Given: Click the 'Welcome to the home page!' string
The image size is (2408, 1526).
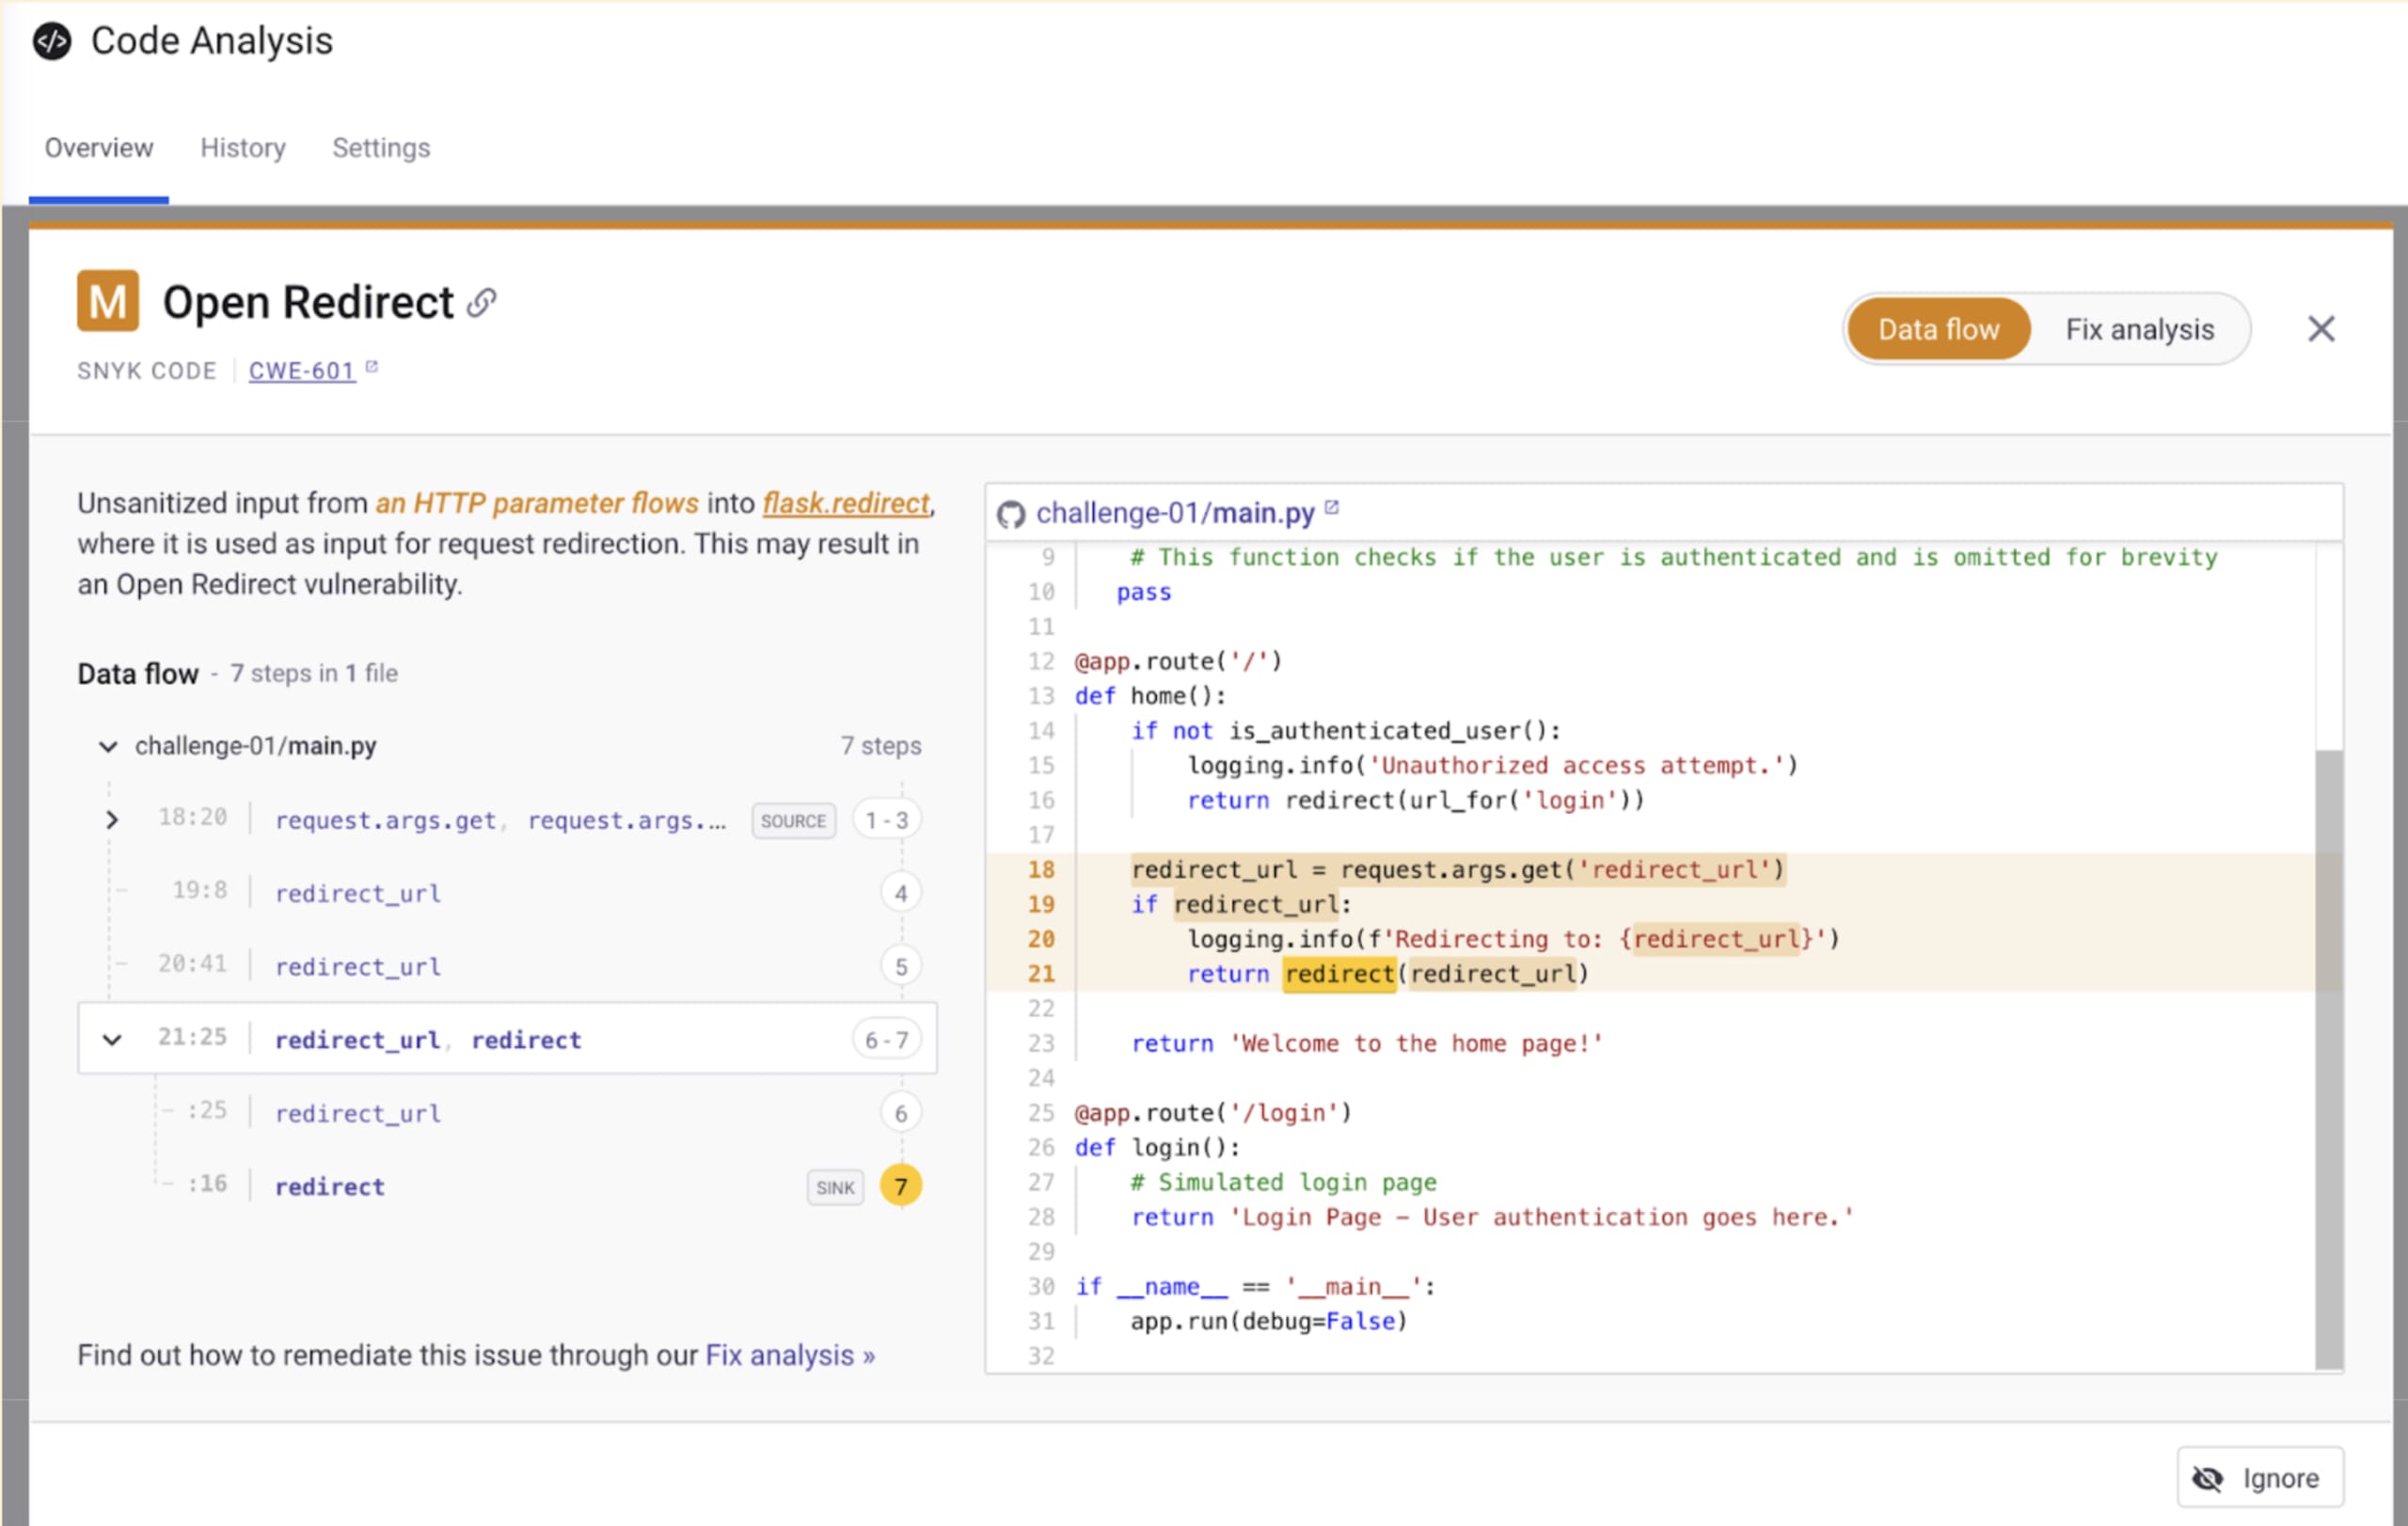Looking at the screenshot, I should coord(1417,1044).
